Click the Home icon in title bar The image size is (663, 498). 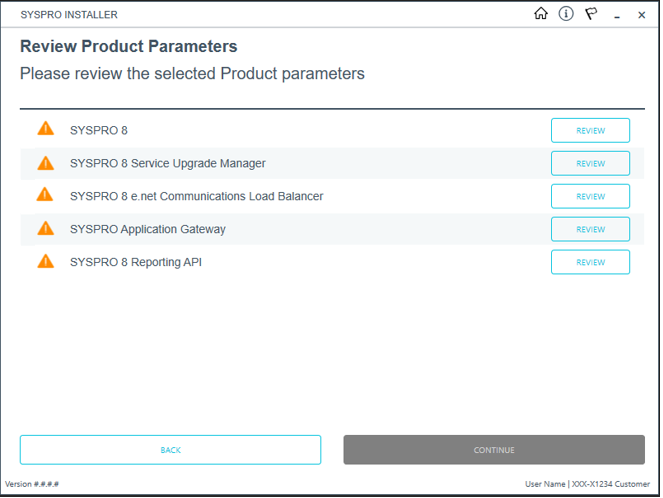(541, 14)
